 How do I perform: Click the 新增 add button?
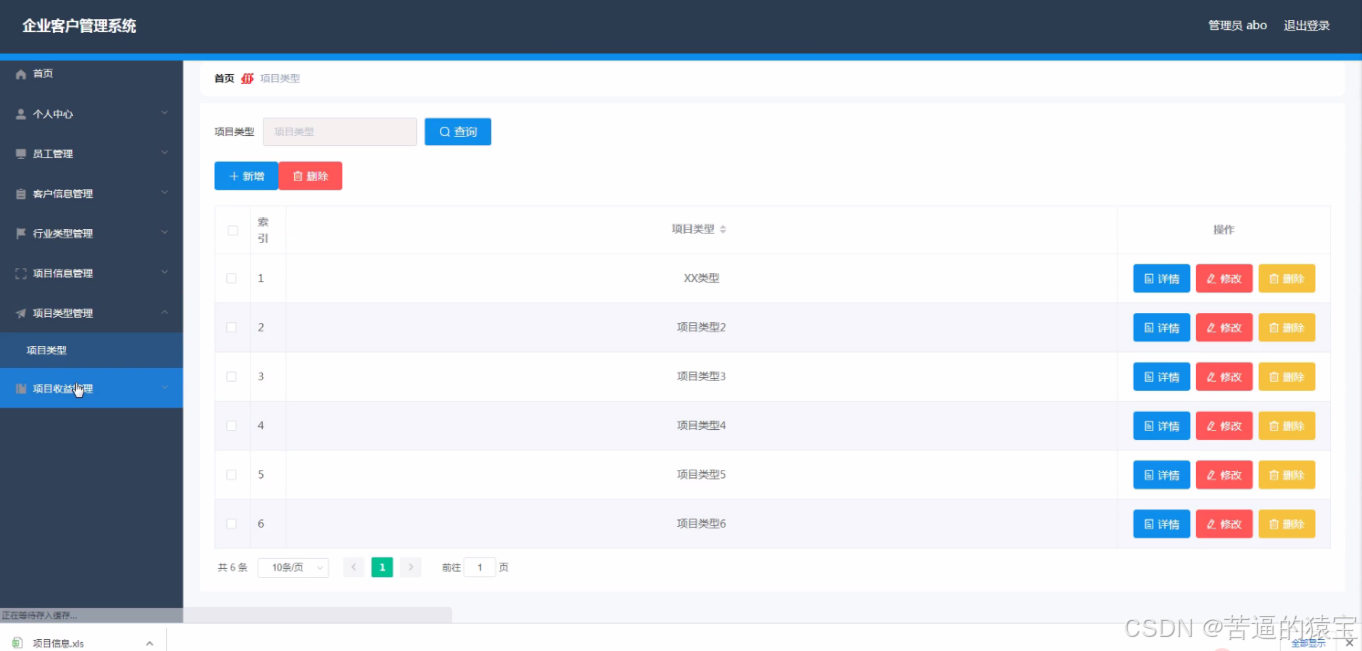click(246, 176)
